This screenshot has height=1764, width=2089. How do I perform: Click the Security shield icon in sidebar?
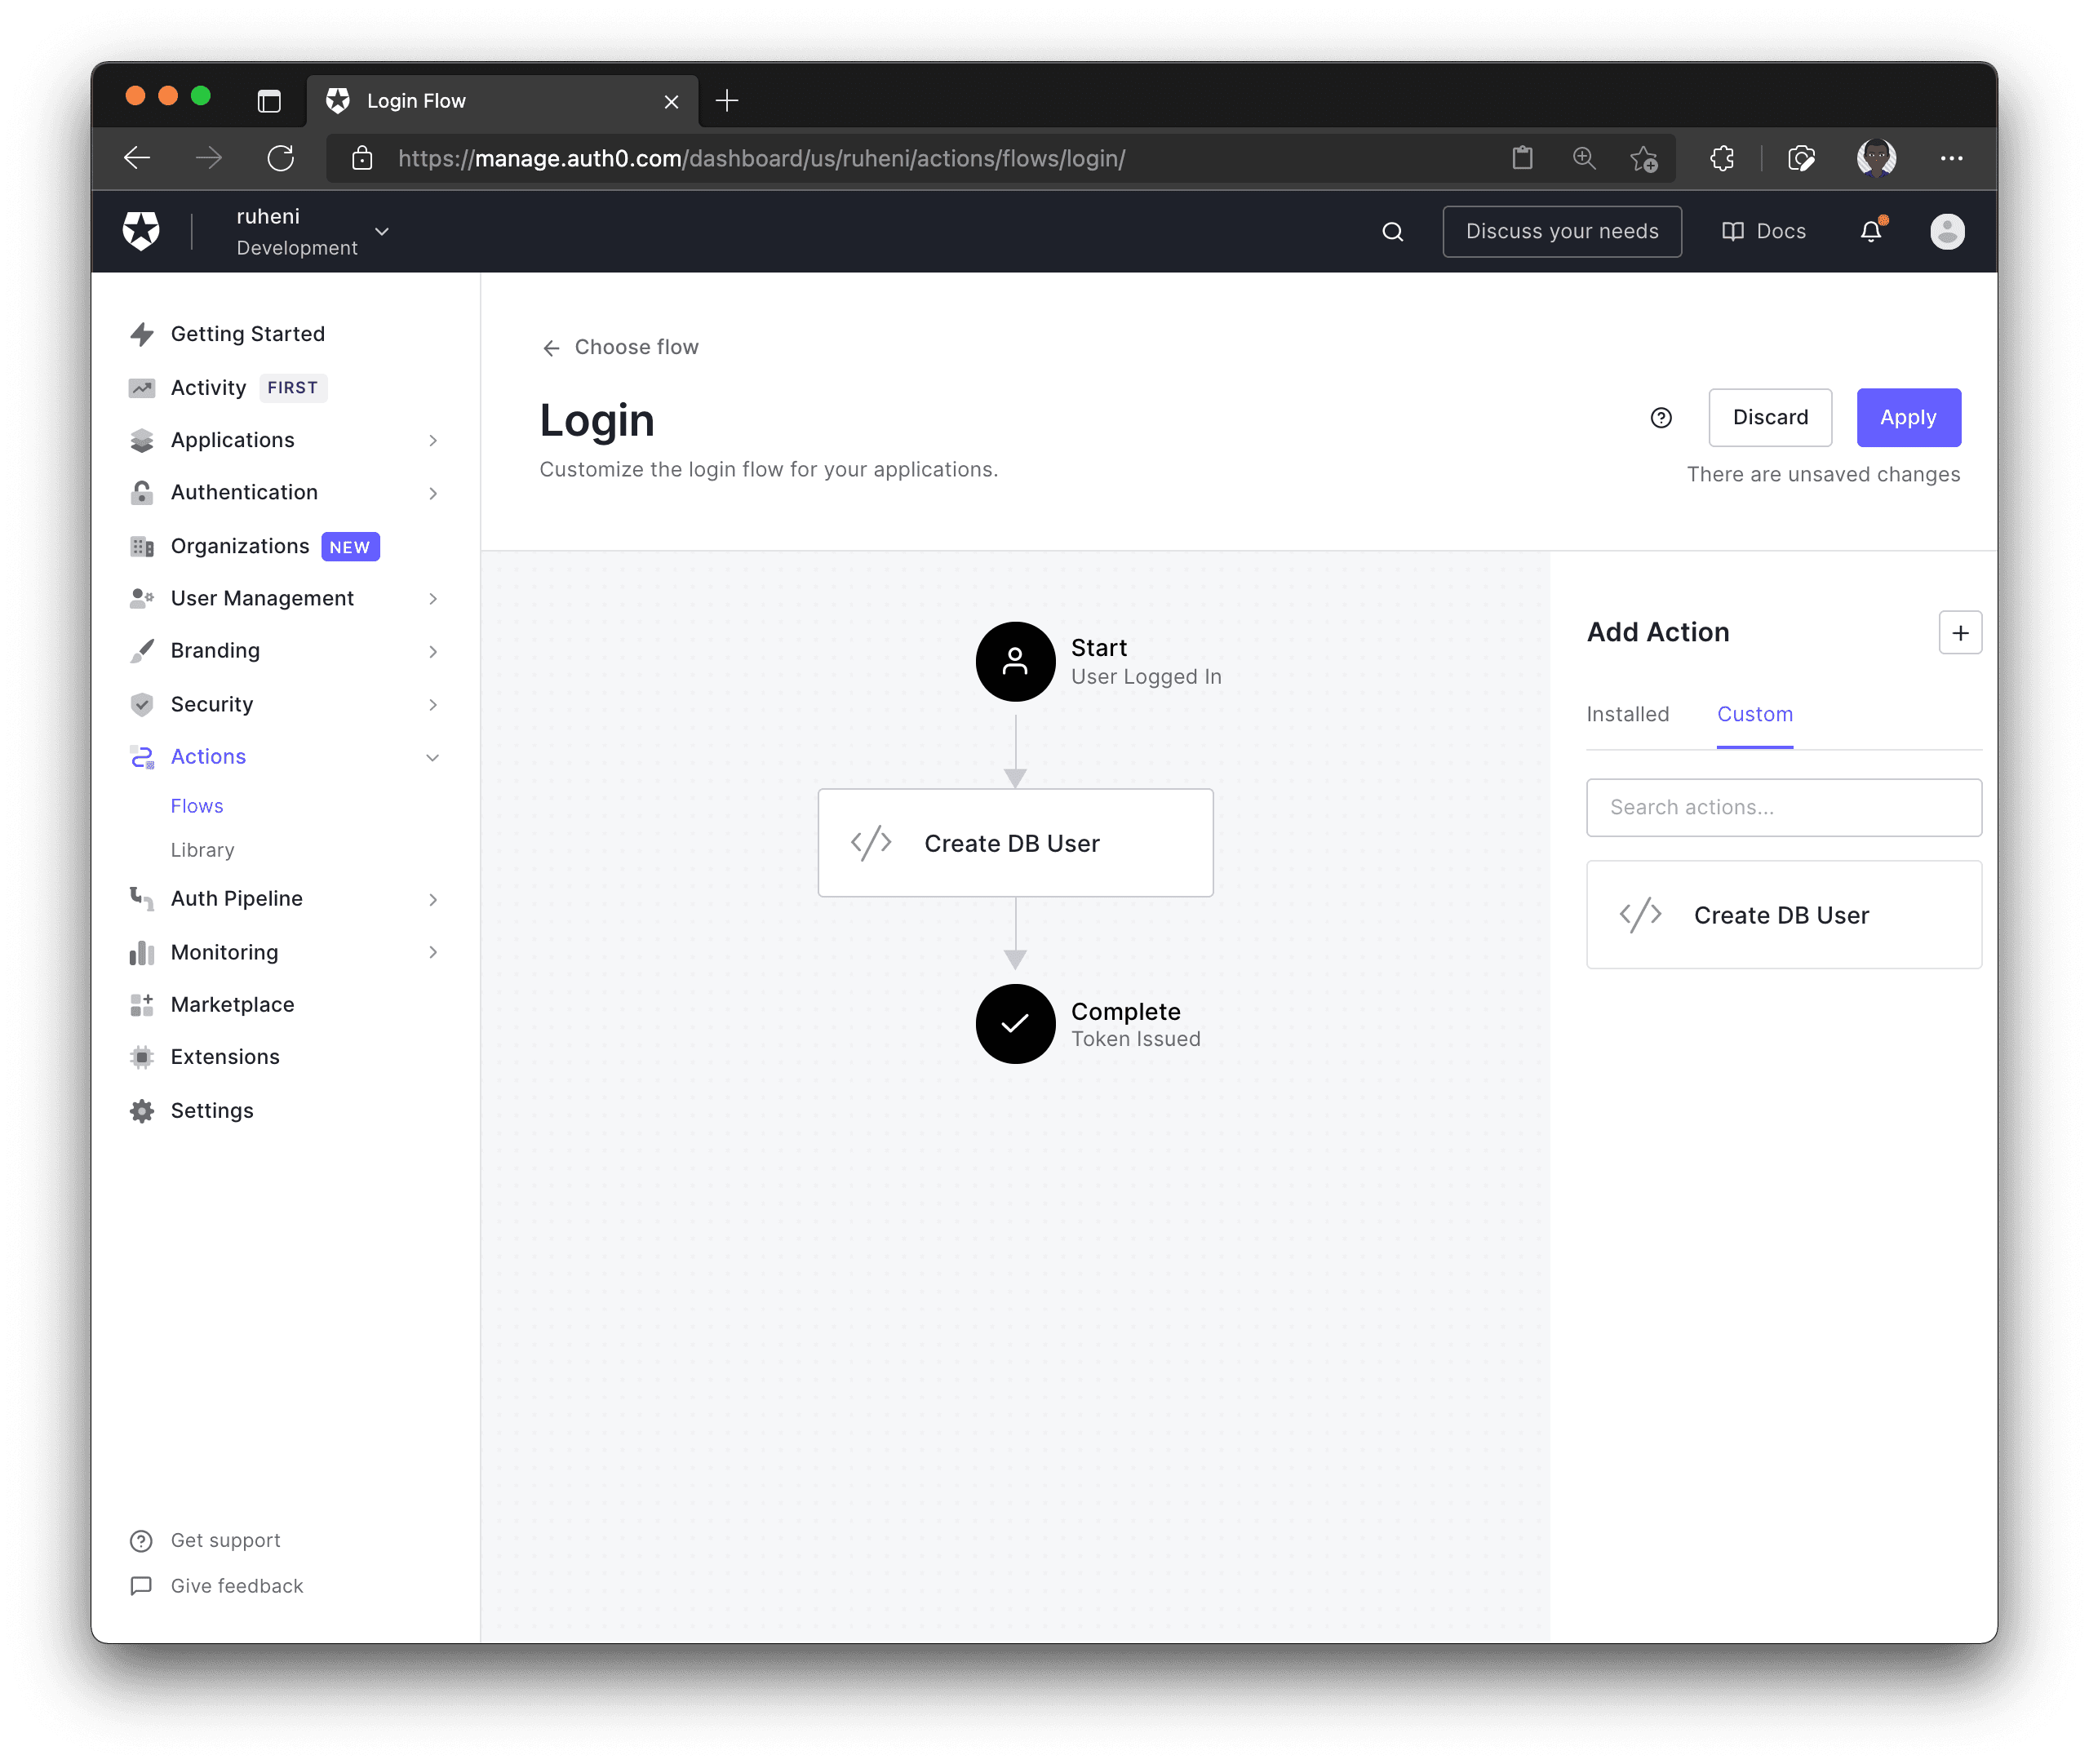pos(142,704)
